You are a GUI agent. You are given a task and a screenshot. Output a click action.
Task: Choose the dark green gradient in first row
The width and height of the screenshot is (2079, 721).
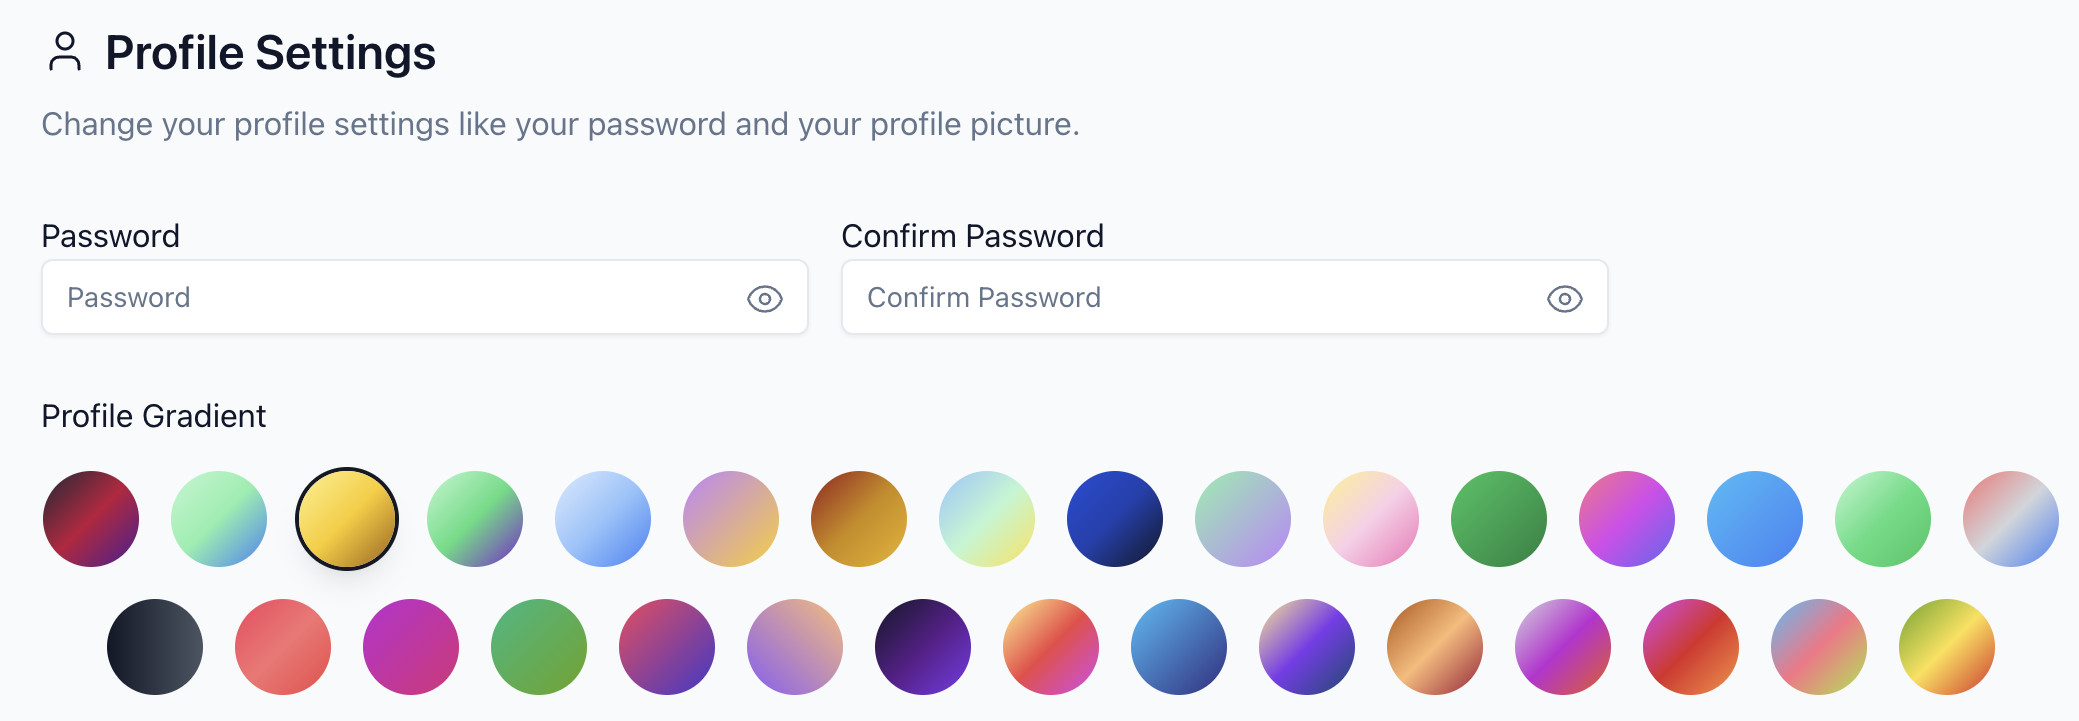[1499, 519]
